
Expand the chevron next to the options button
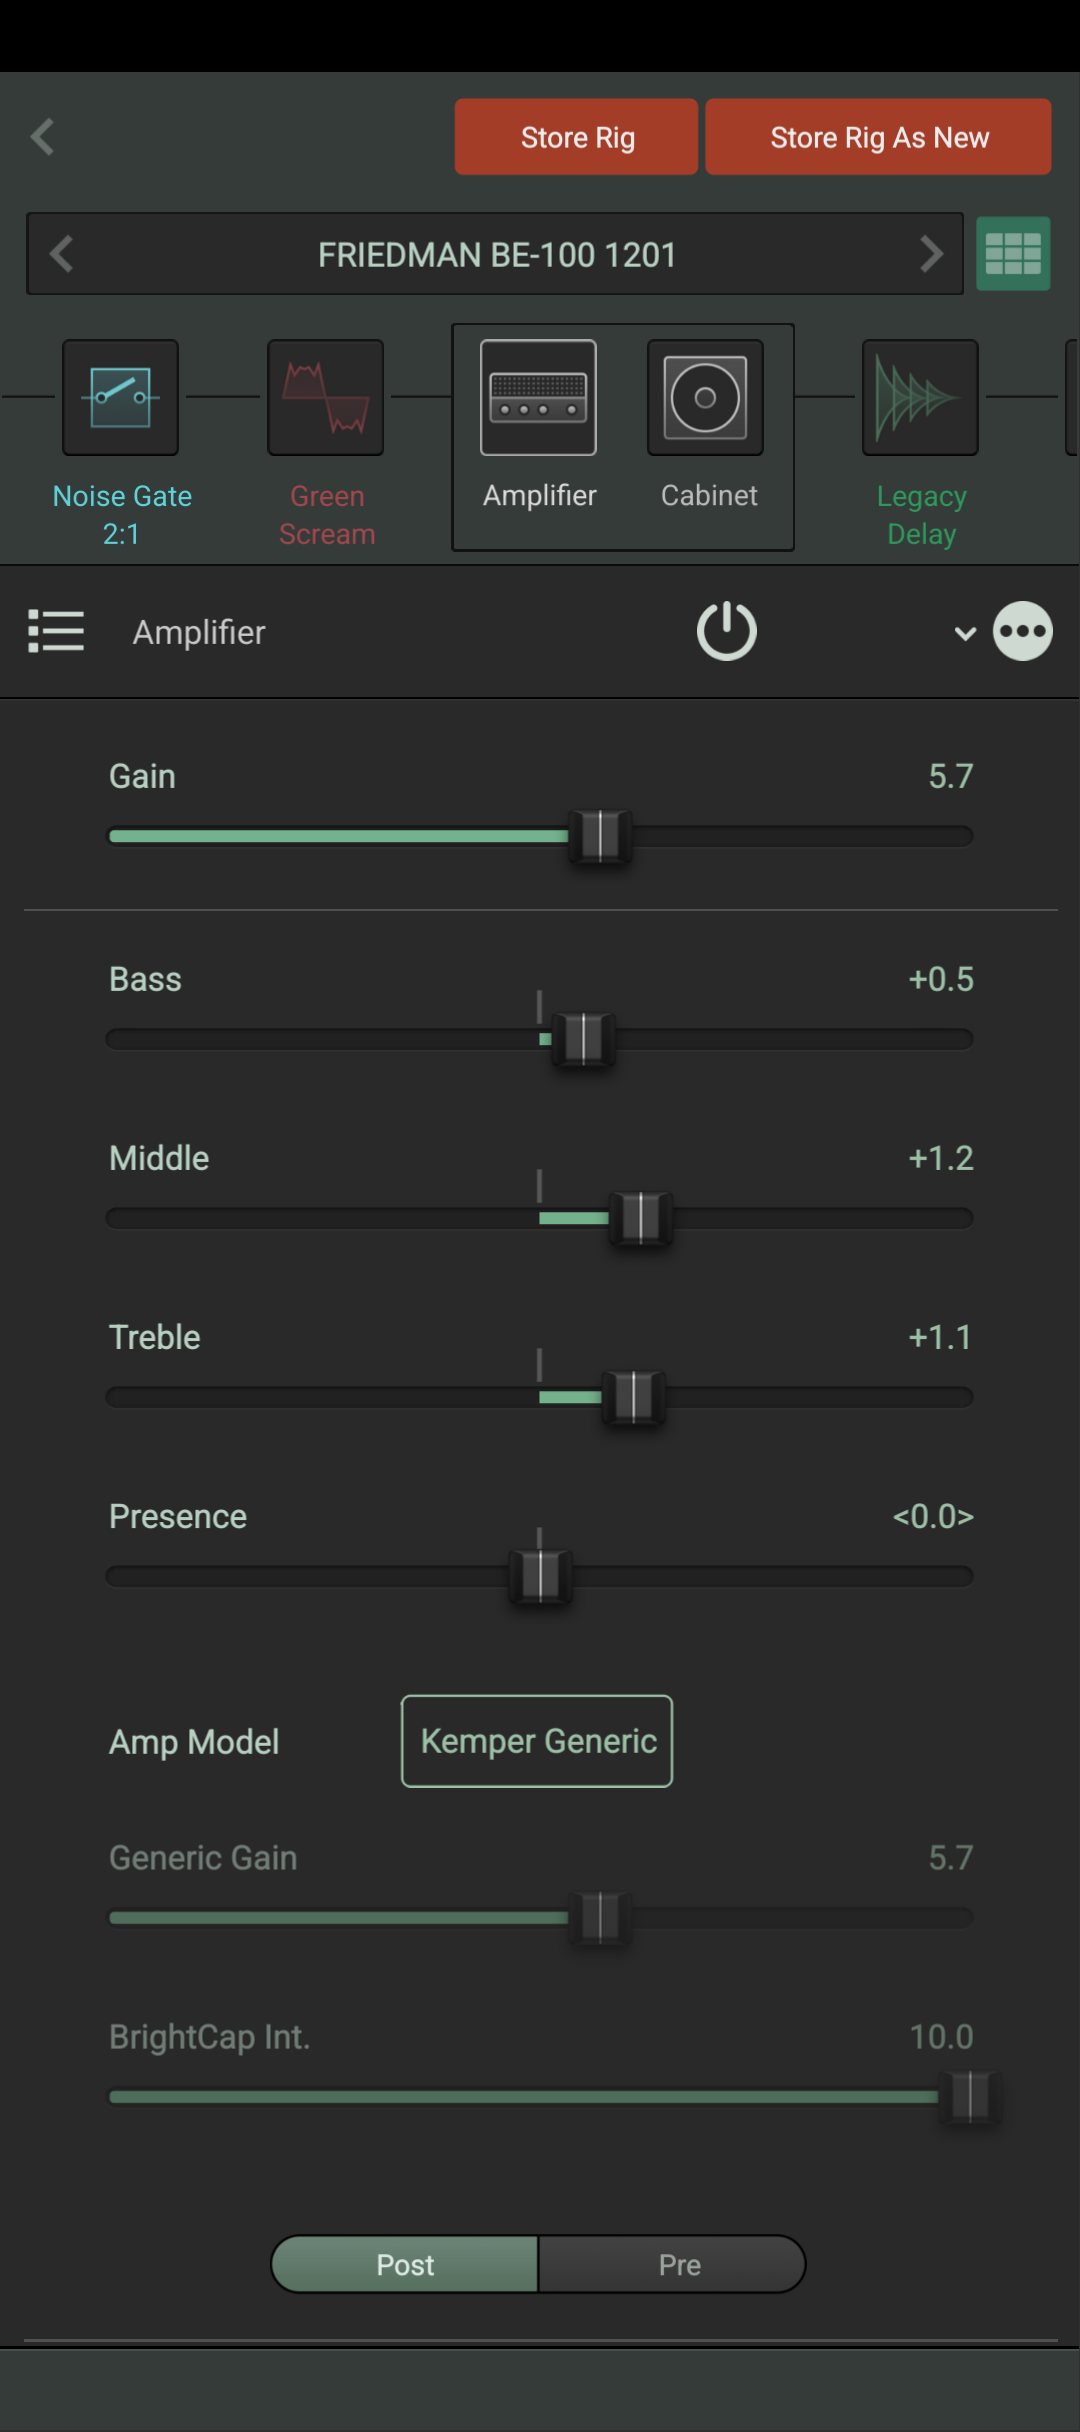coord(965,632)
